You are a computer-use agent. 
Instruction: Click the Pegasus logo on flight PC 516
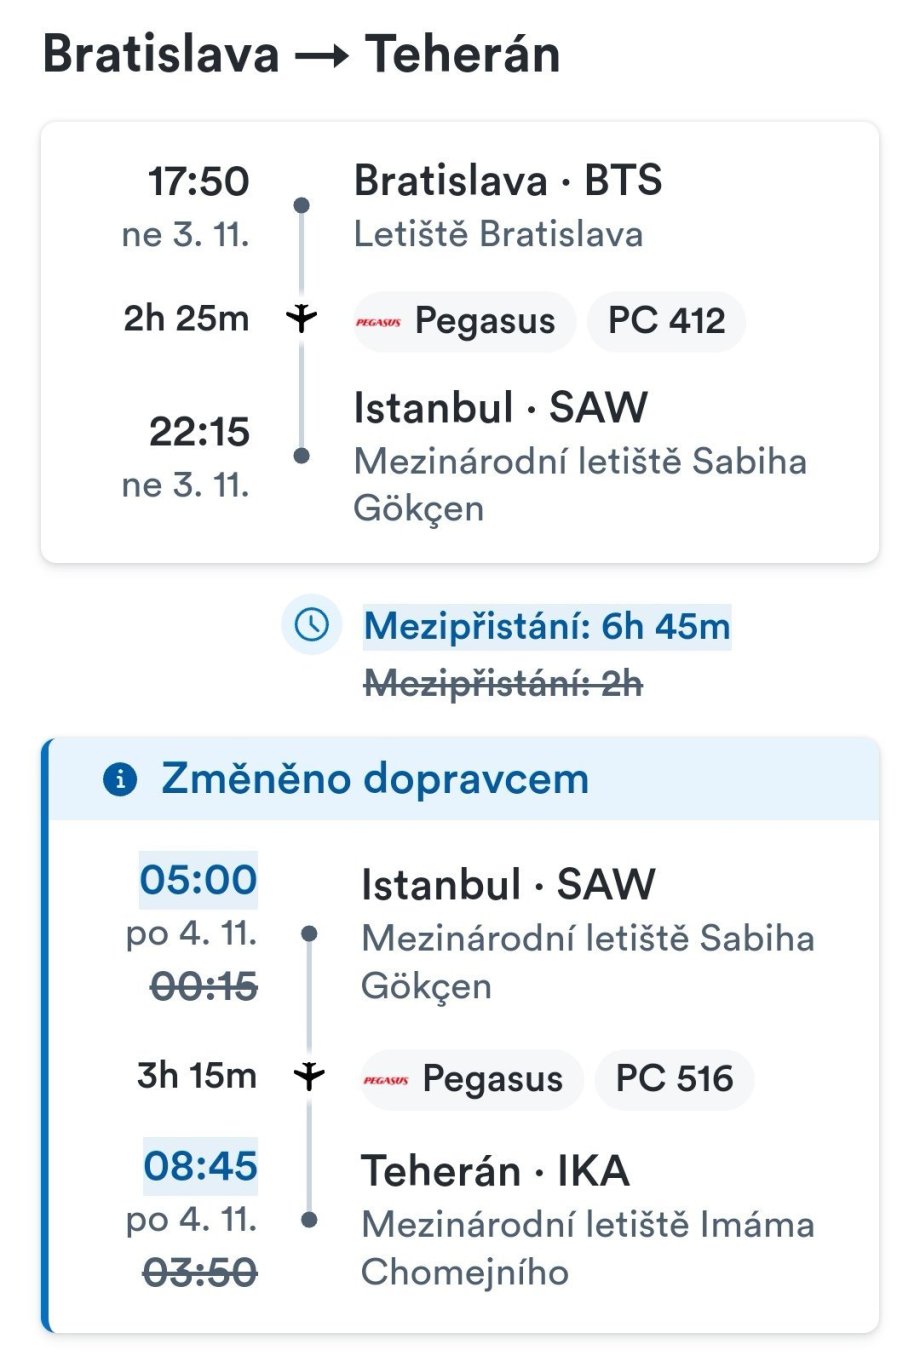tap(386, 1080)
